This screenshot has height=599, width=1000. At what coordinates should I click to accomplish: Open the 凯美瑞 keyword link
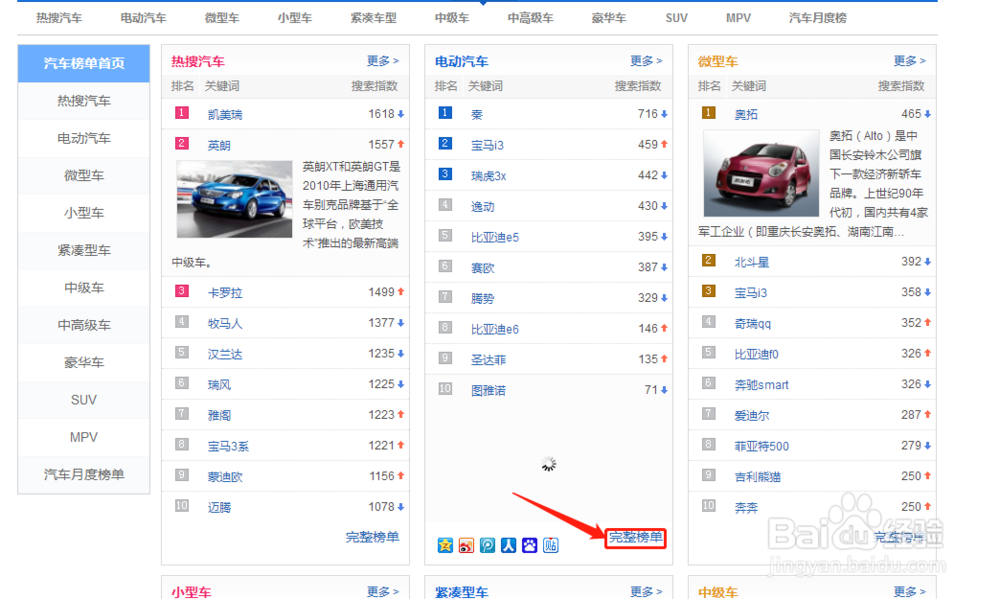coord(225,115)
